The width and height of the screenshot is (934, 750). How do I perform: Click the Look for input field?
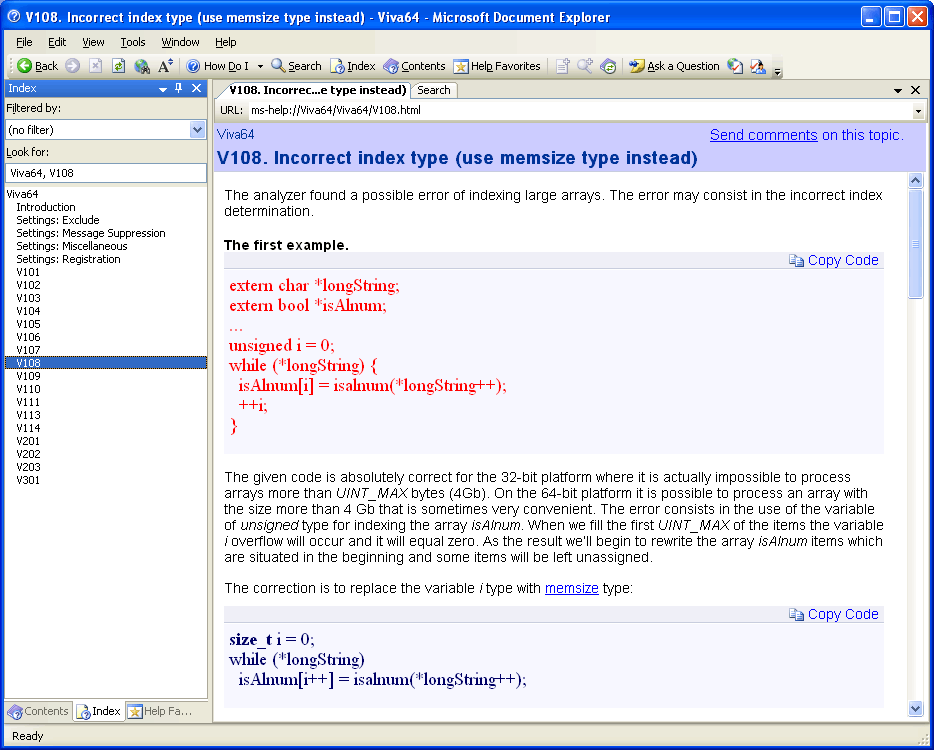click(x=106, y=173)
